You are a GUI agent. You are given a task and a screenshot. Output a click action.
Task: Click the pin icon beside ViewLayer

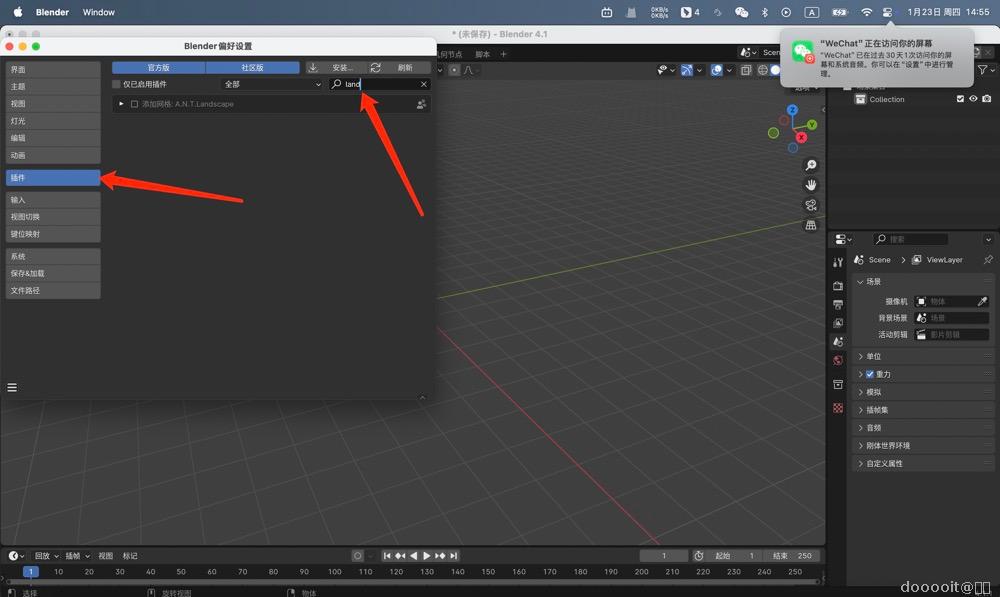[x=988, y=260]
